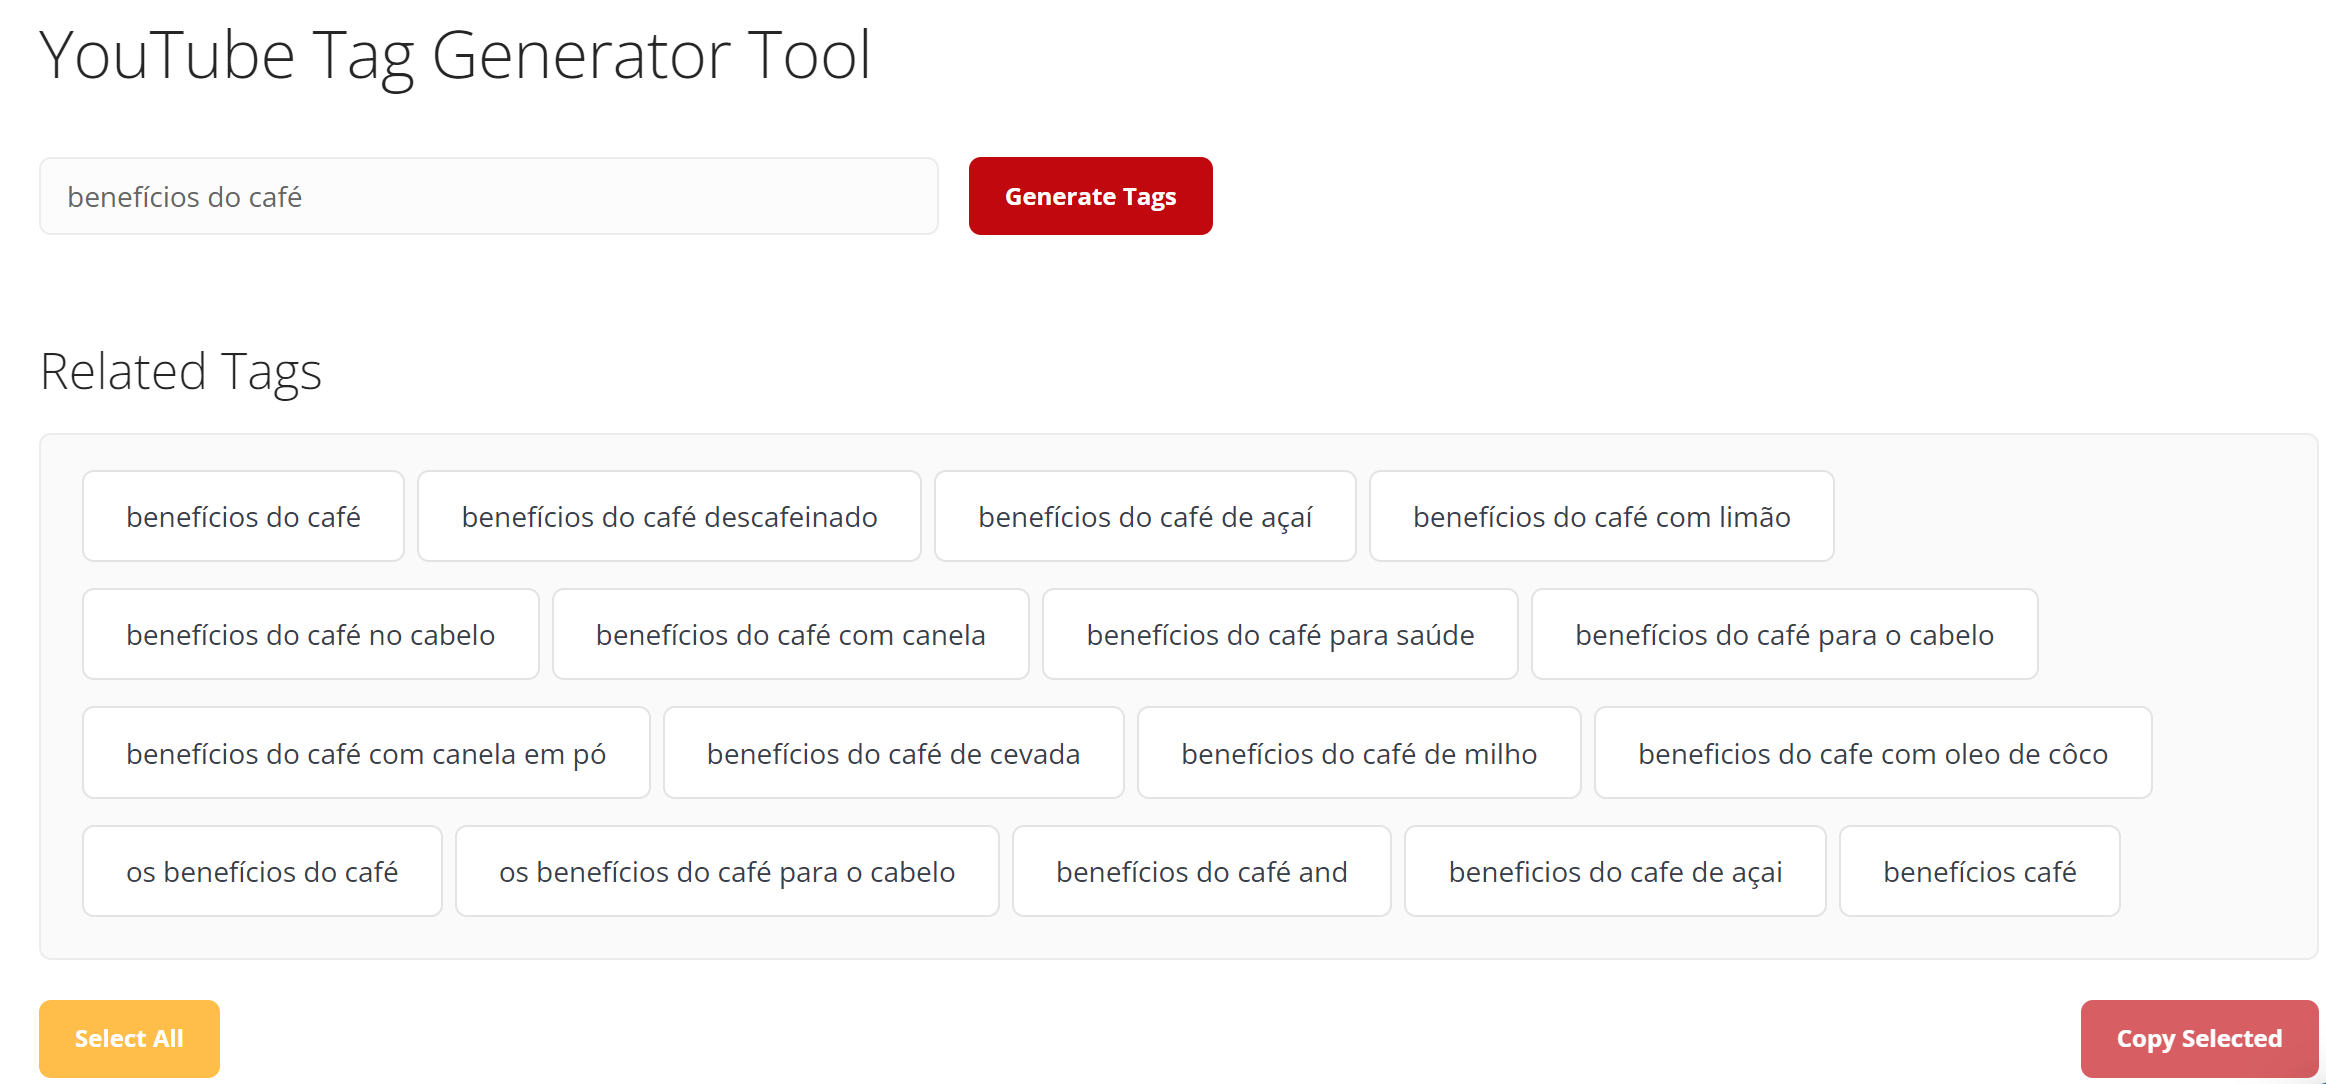
Task: Select the tag 'beneficios café'
Action: 1979,871
